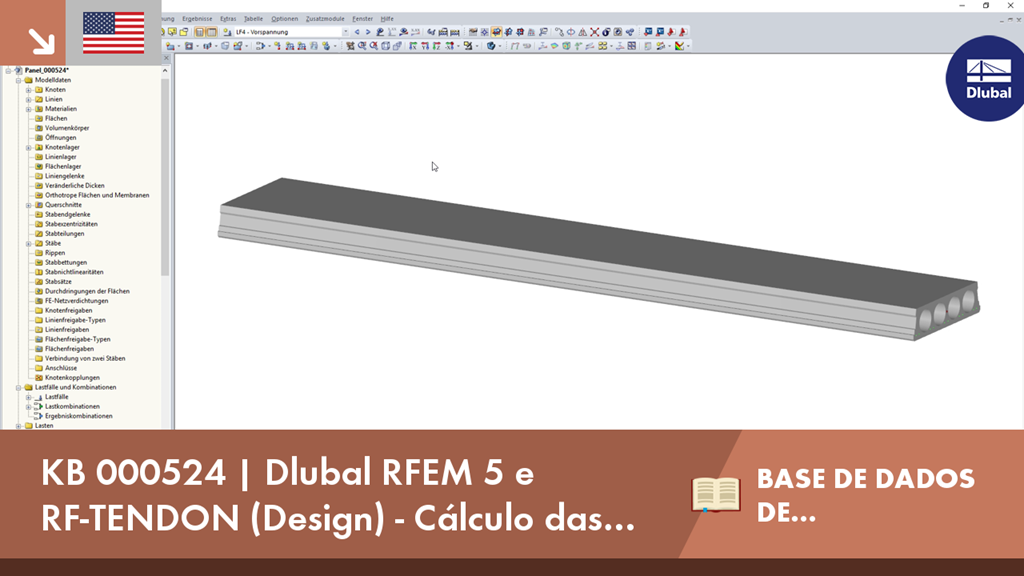
Task: Collapse Lastfälle und Kombinationen node
Action: [19, 387]
